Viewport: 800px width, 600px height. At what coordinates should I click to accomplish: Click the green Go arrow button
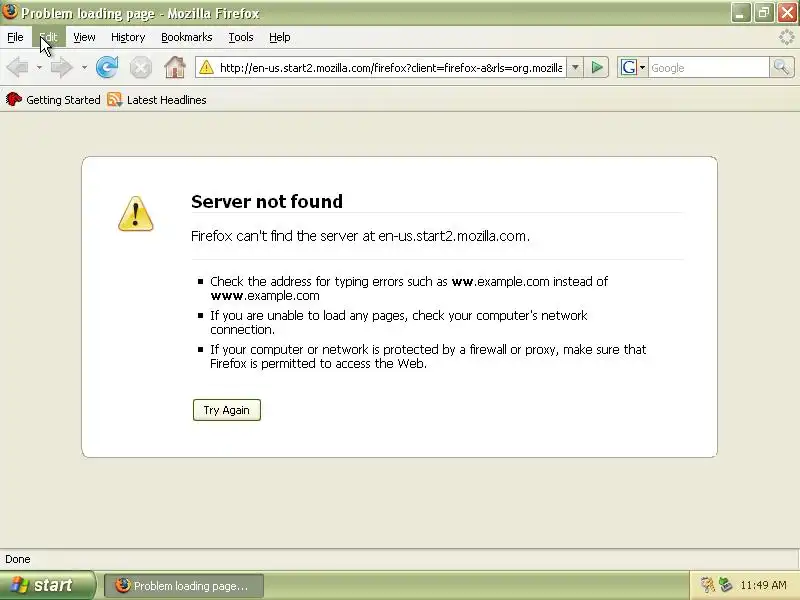(597, 67)
